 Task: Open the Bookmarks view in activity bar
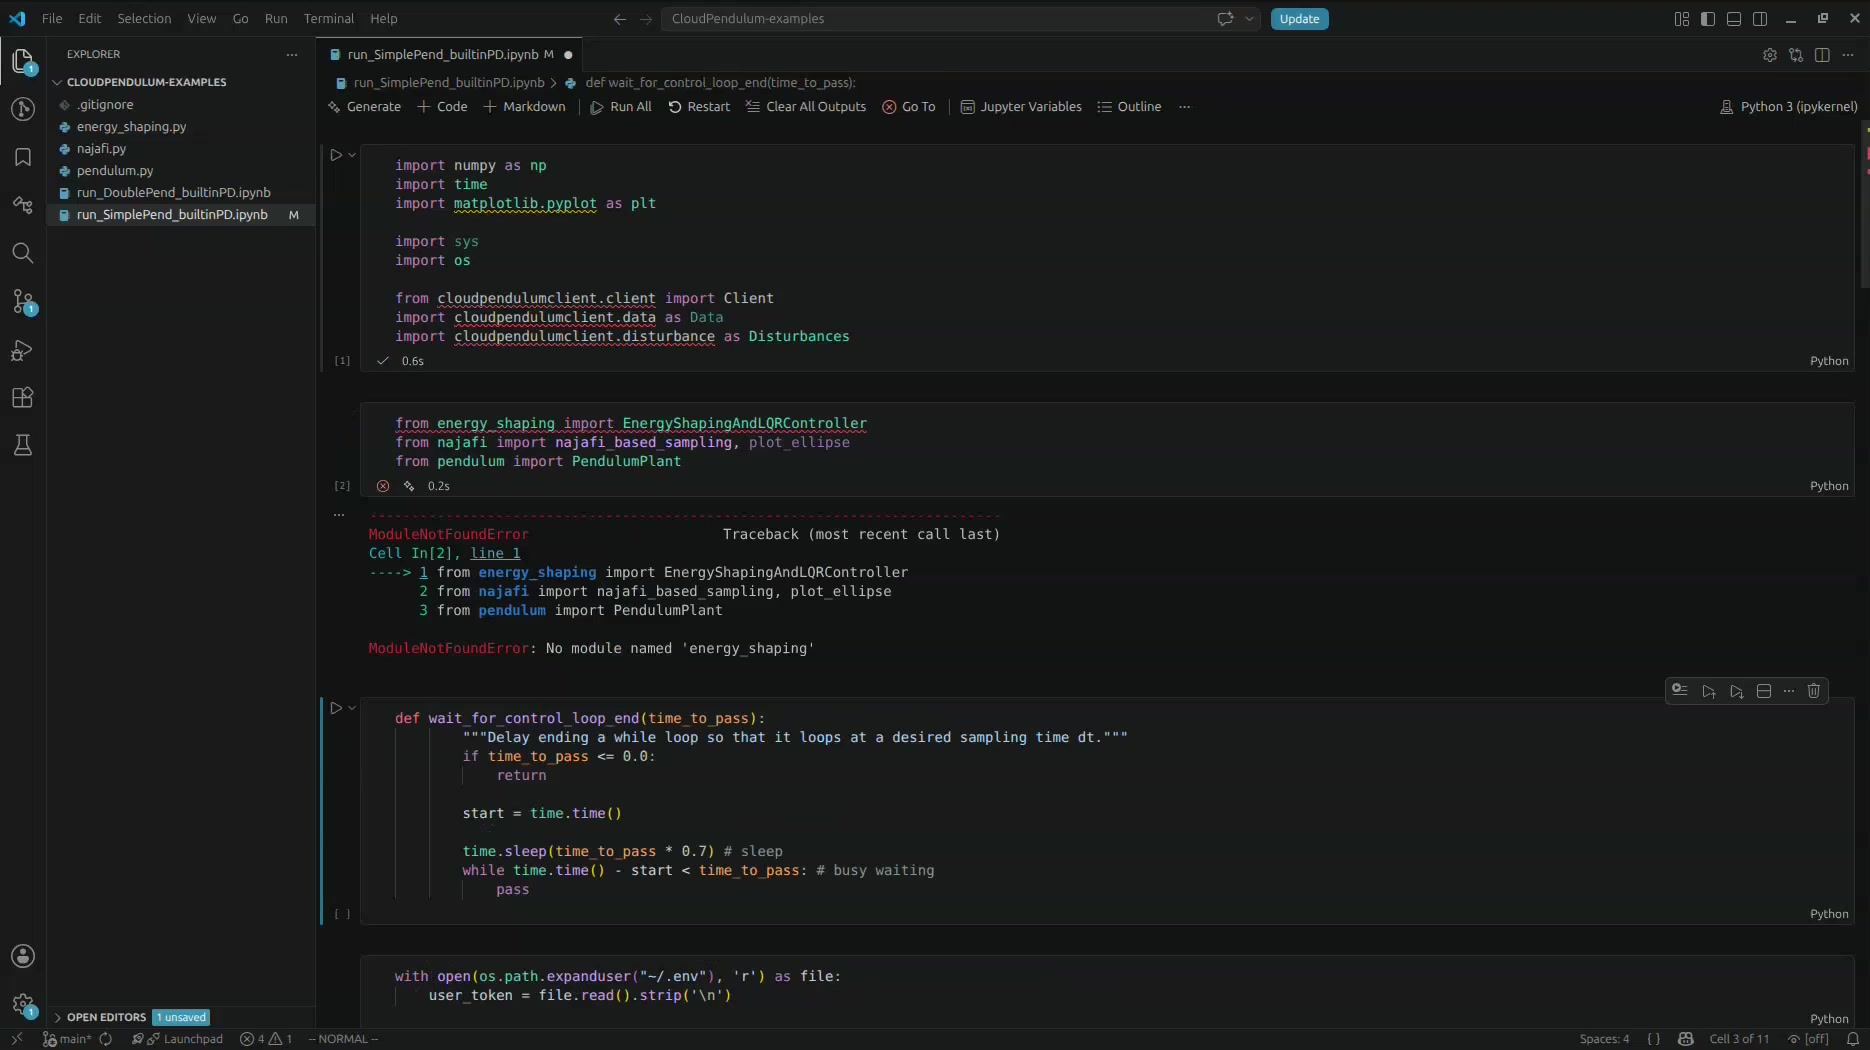pyautogui.click(x=23, y=157)
